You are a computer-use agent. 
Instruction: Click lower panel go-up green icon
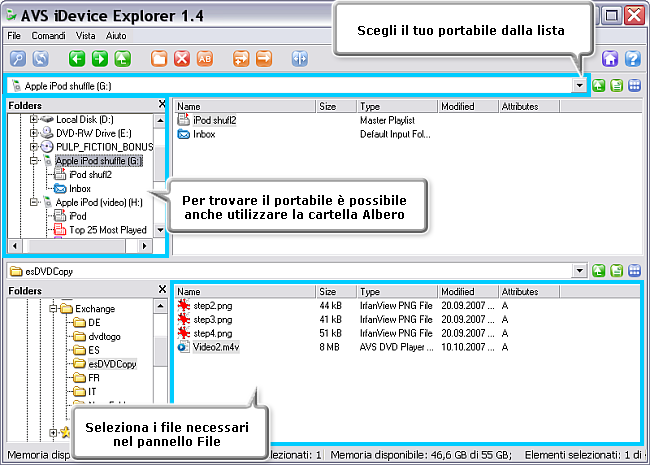coord(598,271)
